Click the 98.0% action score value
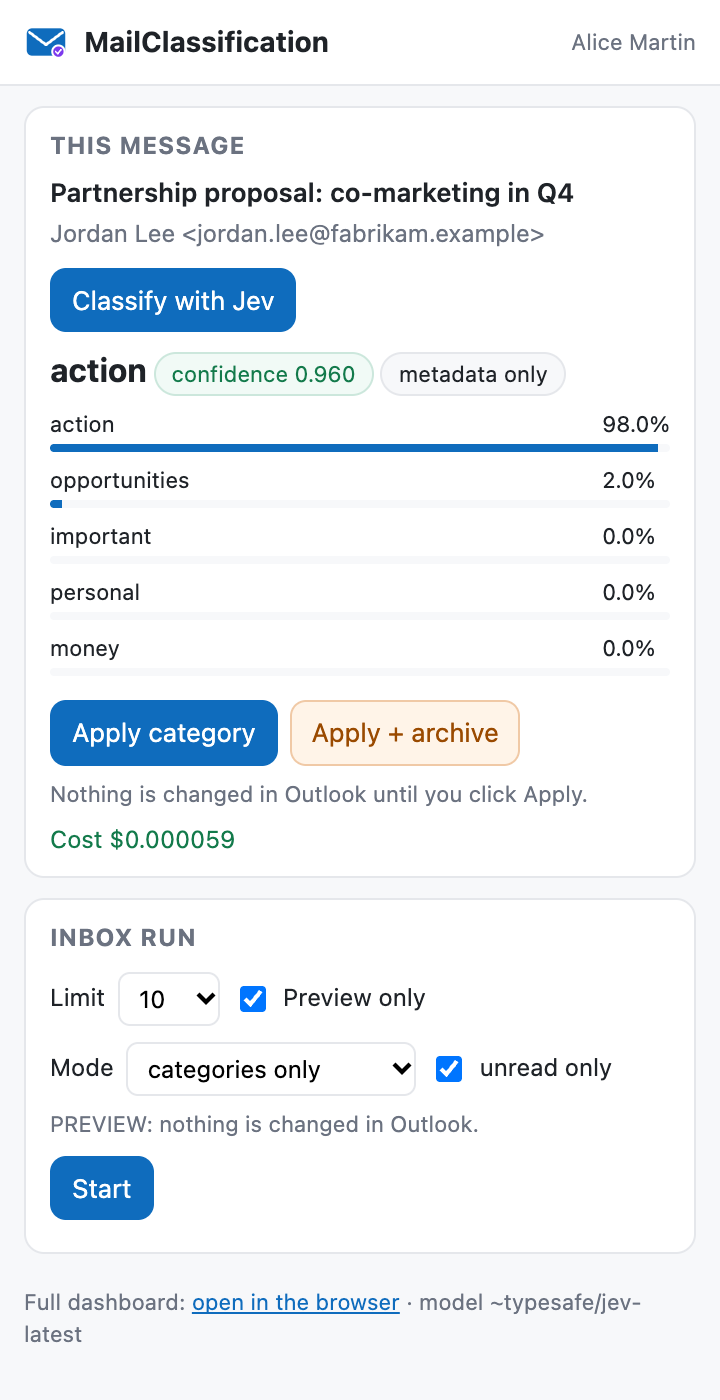The image size is (720, 1400). point(636,425)
